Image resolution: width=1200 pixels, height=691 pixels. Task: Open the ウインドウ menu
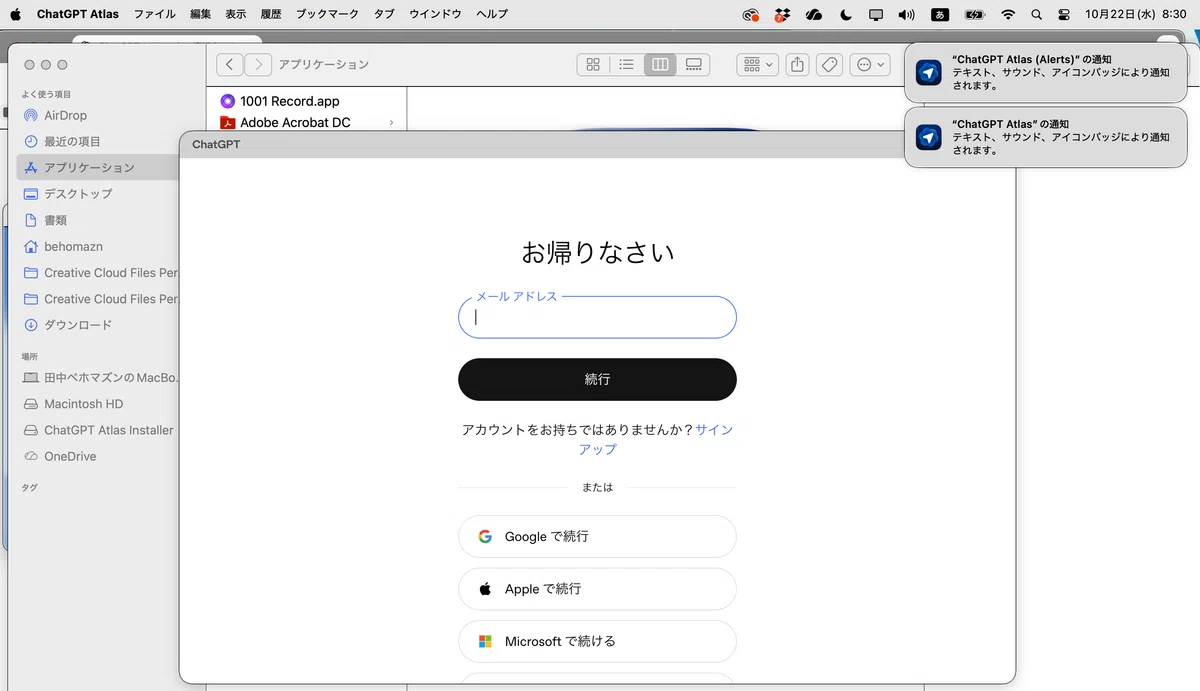point(435,14)
